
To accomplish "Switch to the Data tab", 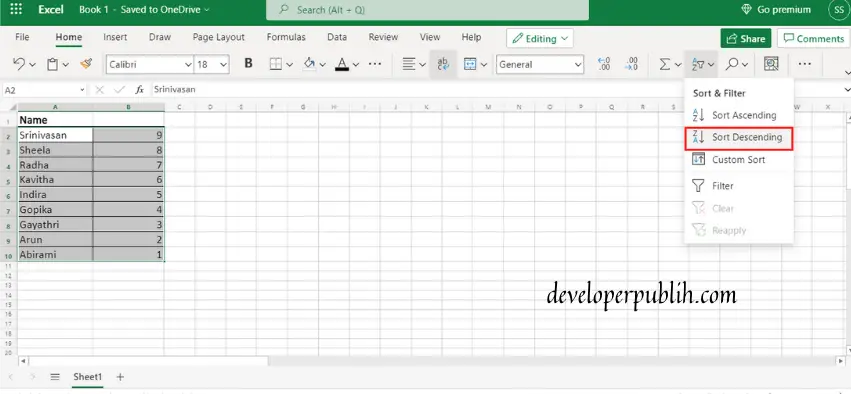I will pos(337,37).
